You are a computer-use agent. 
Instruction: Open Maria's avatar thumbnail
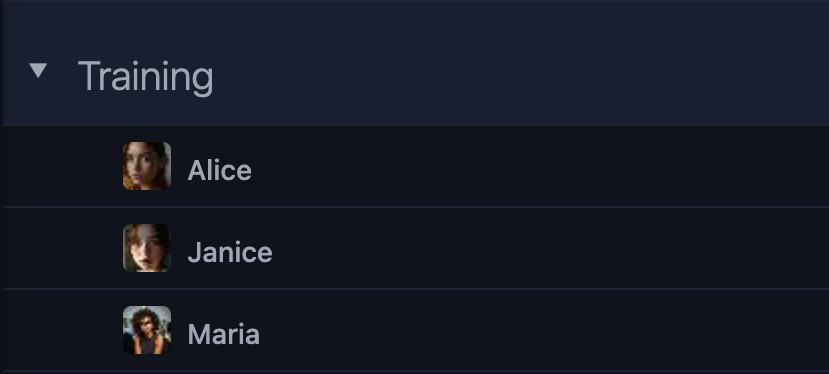[x=147, y=330]
